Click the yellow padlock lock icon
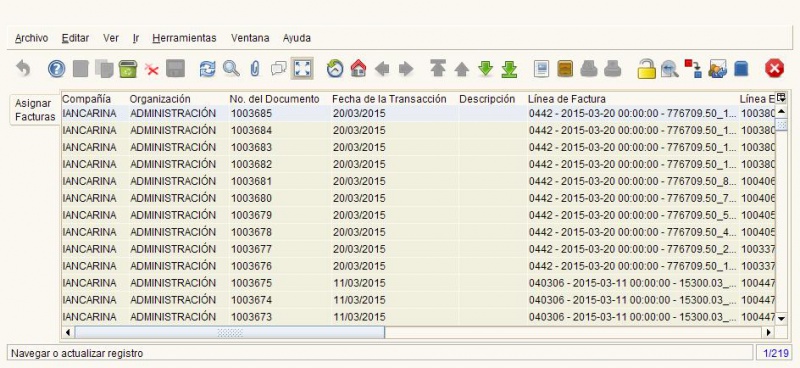The image size is (800, 368). tap(646, 68)
